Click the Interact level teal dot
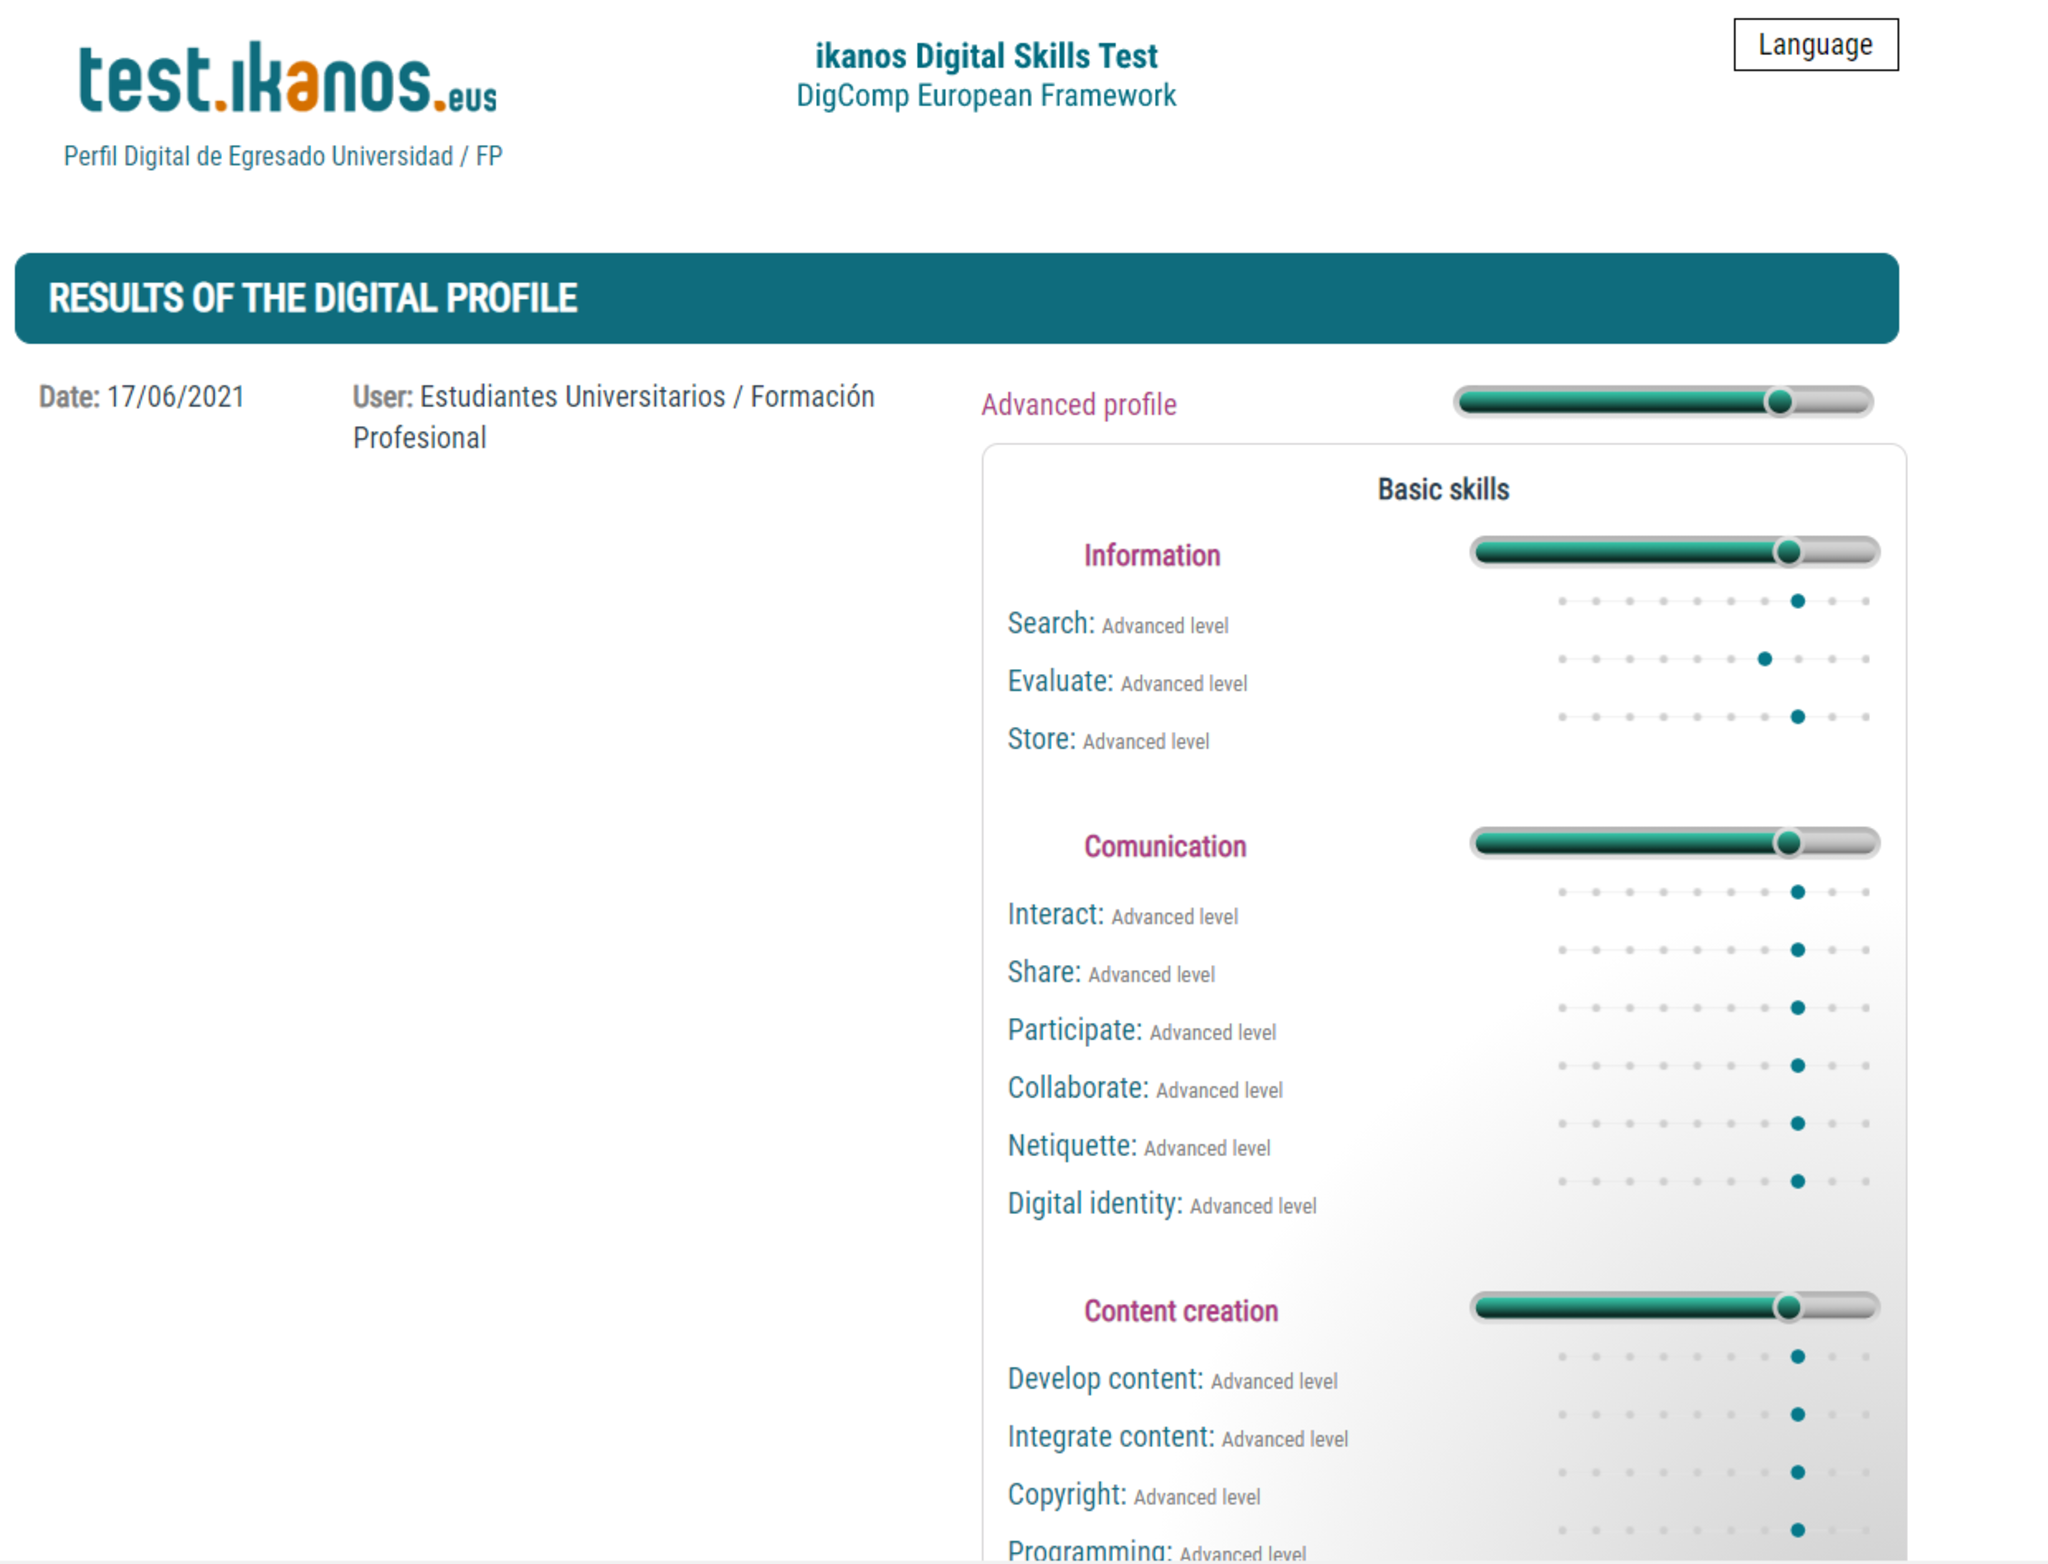This screenshot has height=1564, width=2048. coord(1797,892)
